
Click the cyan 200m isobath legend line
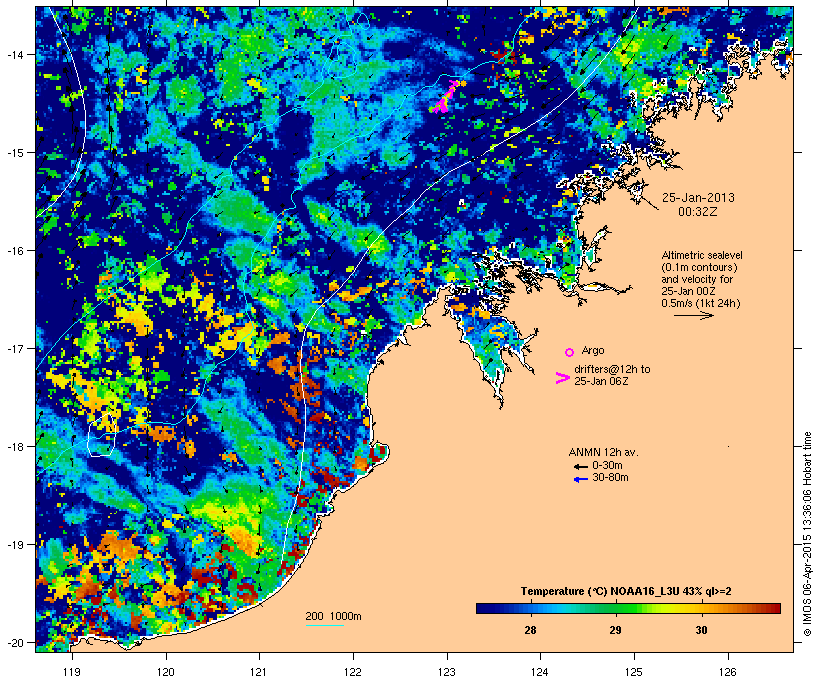pyautogui.click(x=324, y=625)
